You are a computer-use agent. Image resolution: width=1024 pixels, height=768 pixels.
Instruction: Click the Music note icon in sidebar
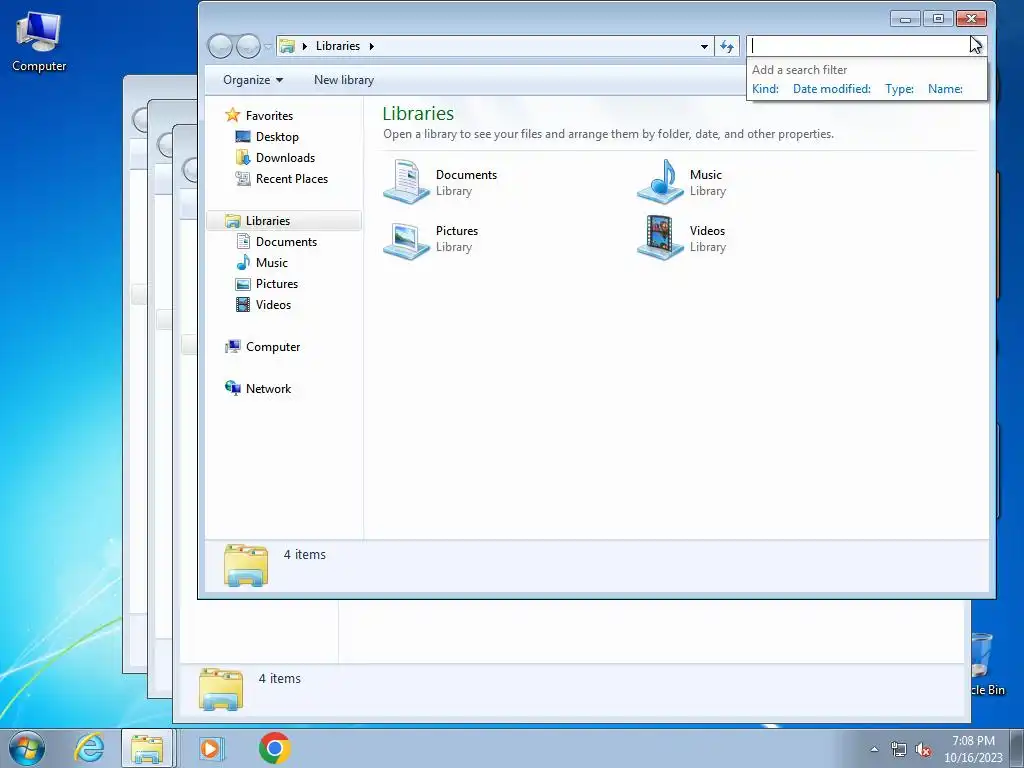(243, 263)
